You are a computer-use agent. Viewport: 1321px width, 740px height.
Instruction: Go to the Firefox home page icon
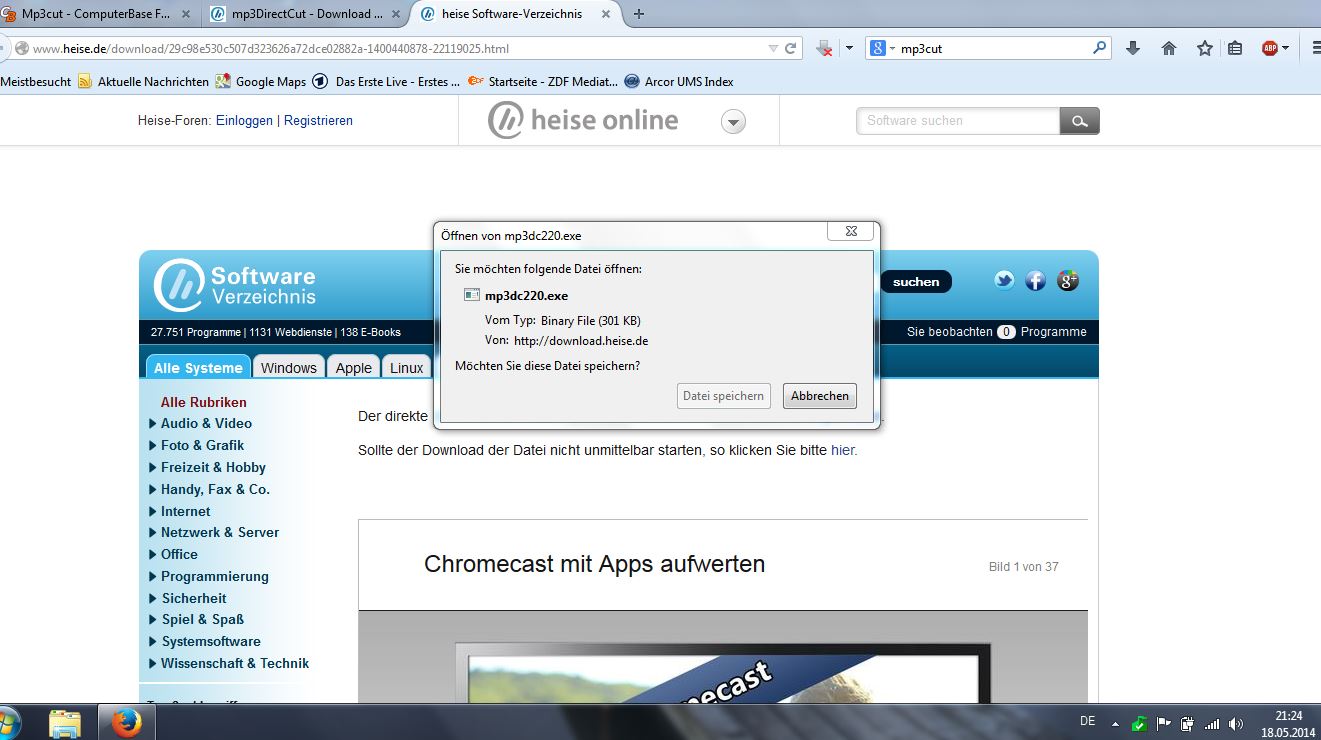tap(1169, 48)
